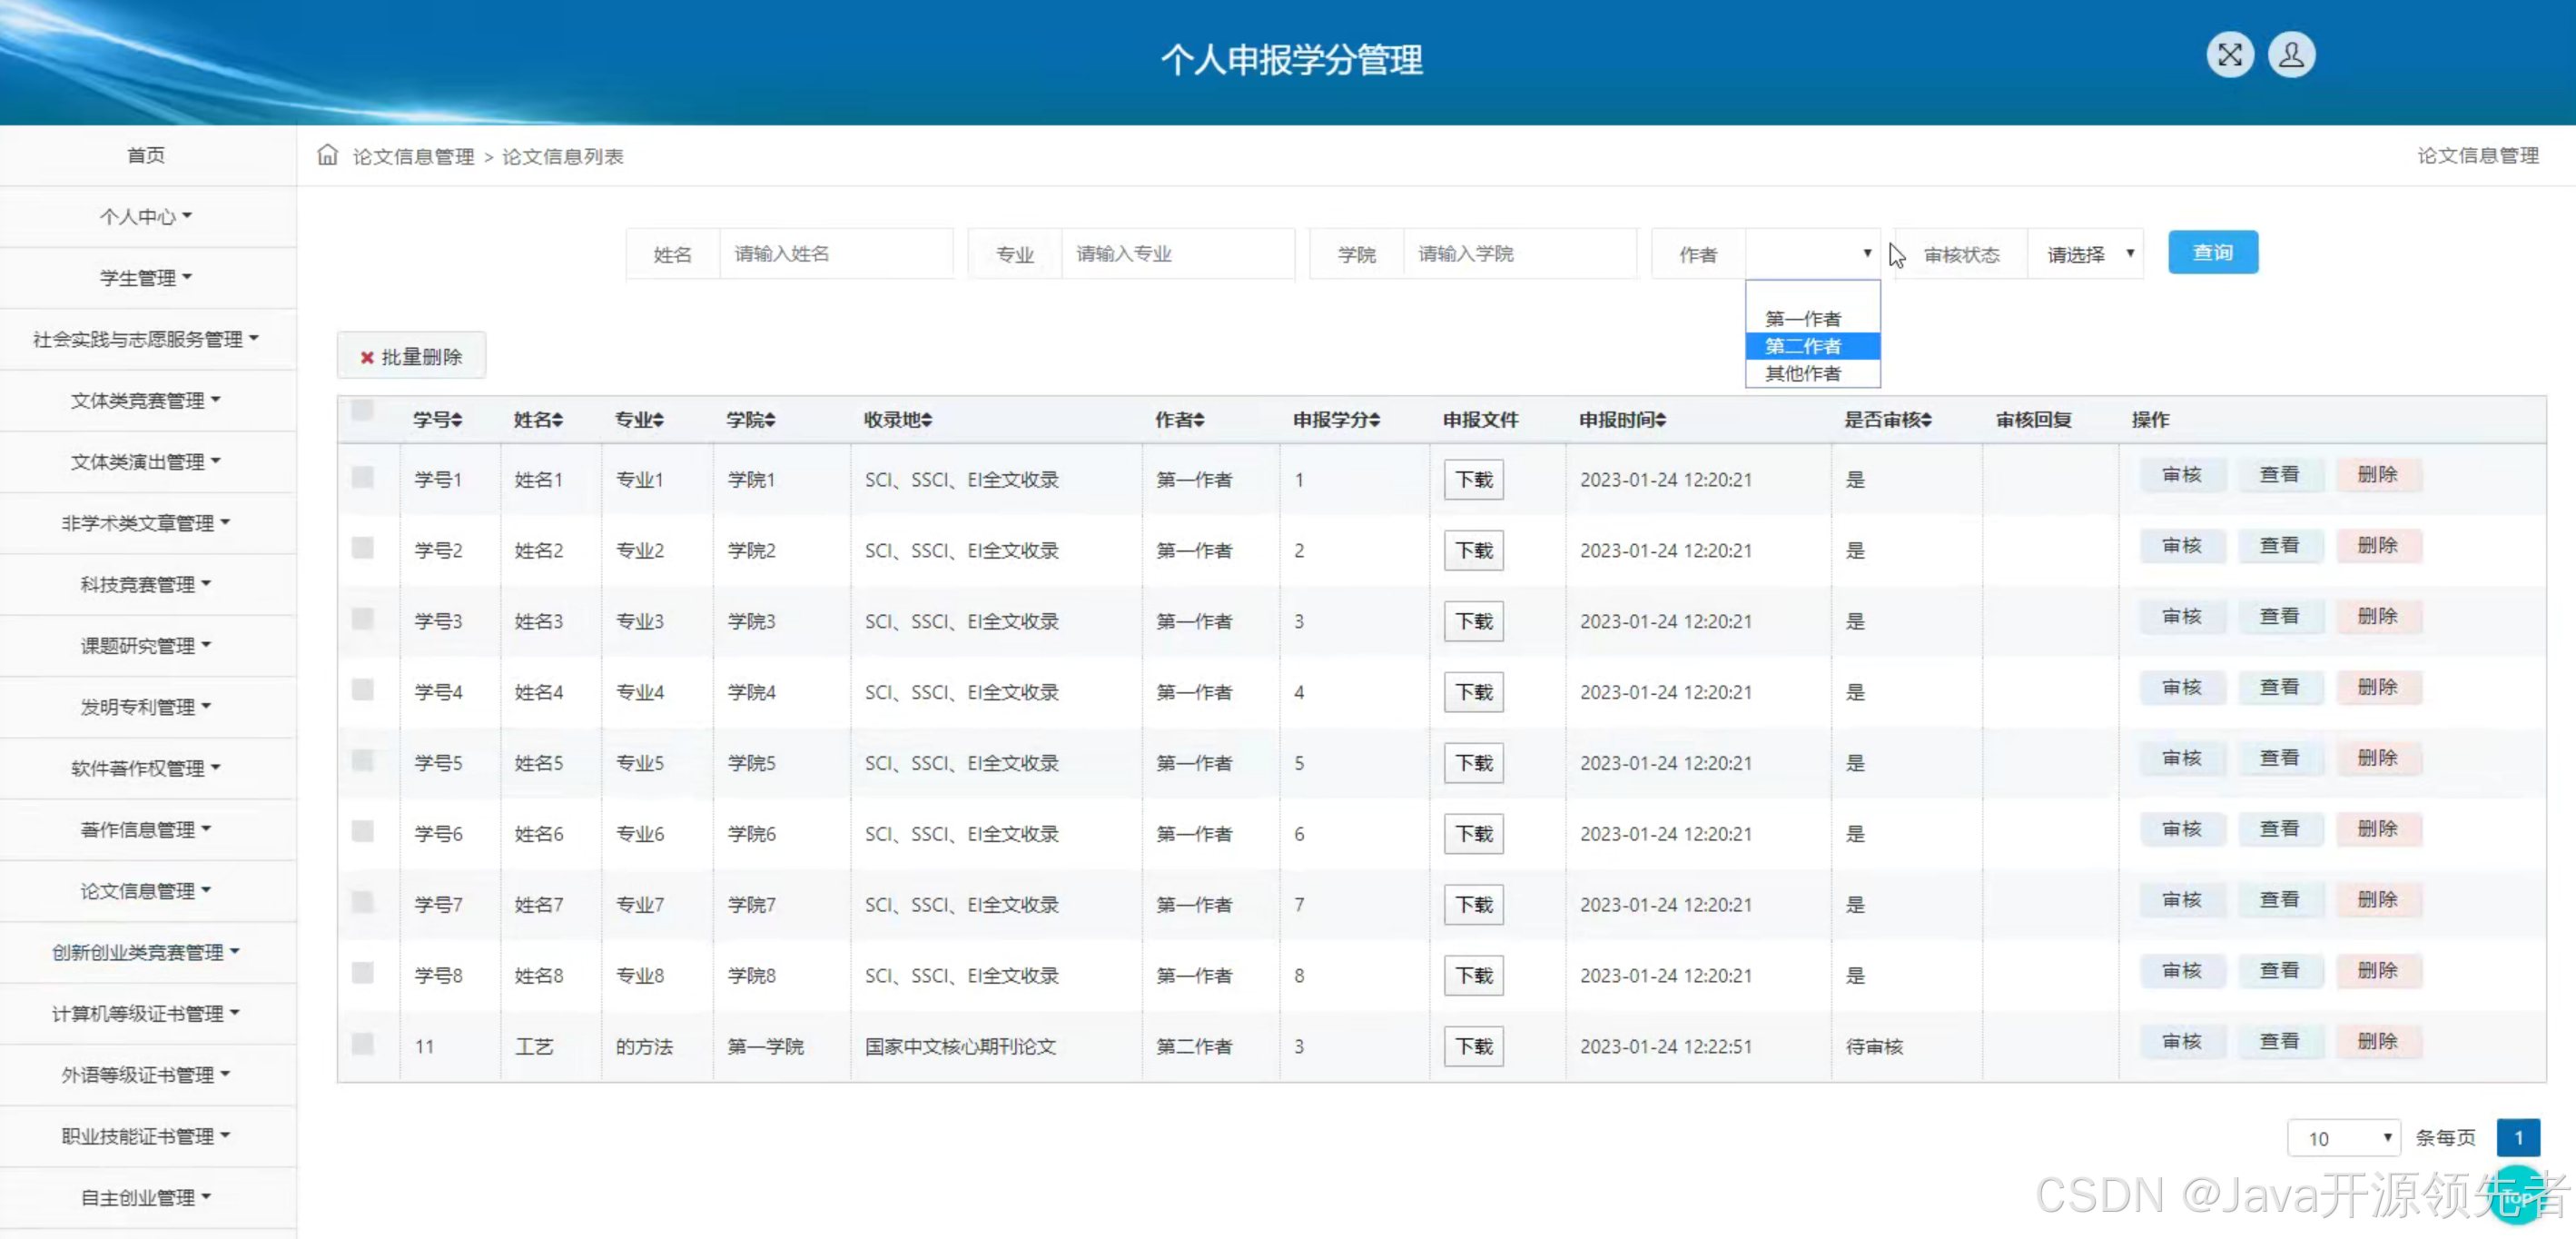This screenshot has height=1239, width=2576.
Task: Expand the 学生管理 sidebar menu
Action: tap(146, 278)
